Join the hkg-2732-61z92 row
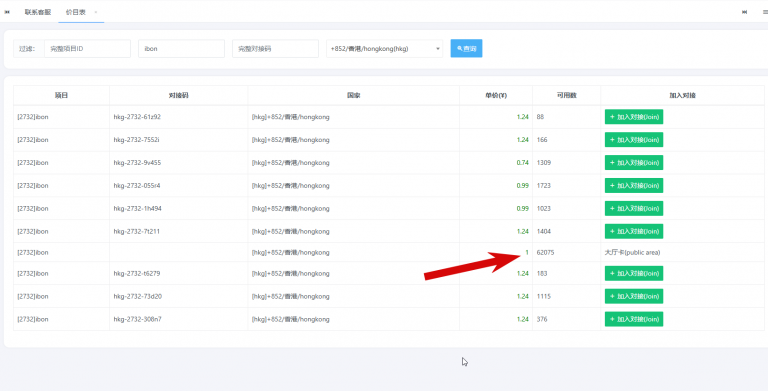Screen dimensions: 768x391 (634, 117)
